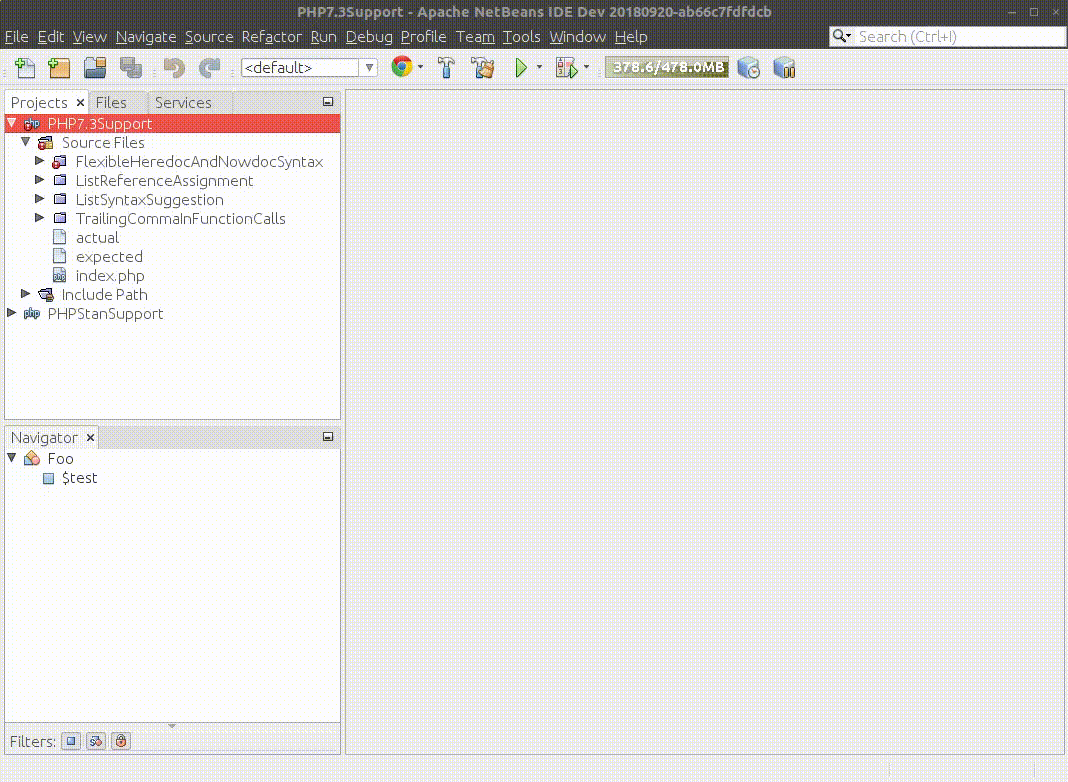The image size is (1068, 782).
Task: Click the New Project toolbar icon
Action: coord(59,67)
